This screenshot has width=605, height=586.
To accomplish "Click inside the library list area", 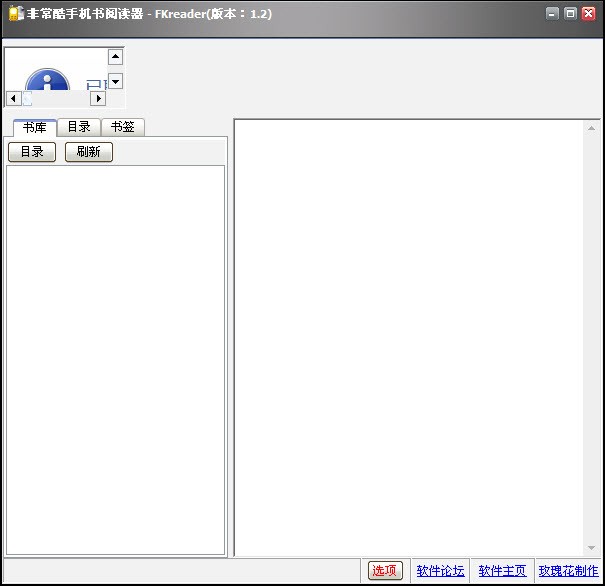I will [x=115, y=360].
